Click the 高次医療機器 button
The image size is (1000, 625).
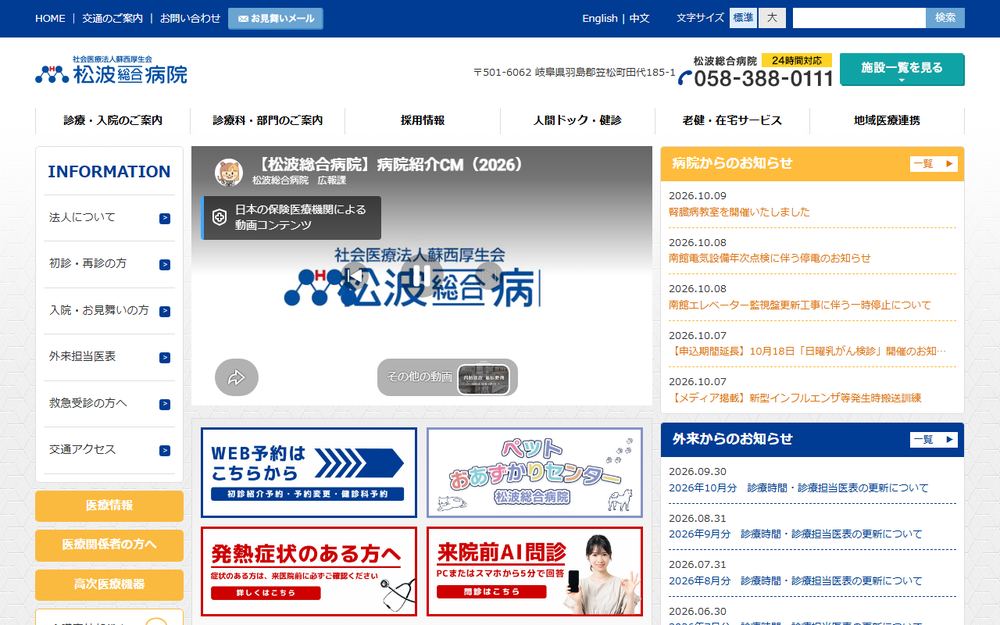coord(109,585)
